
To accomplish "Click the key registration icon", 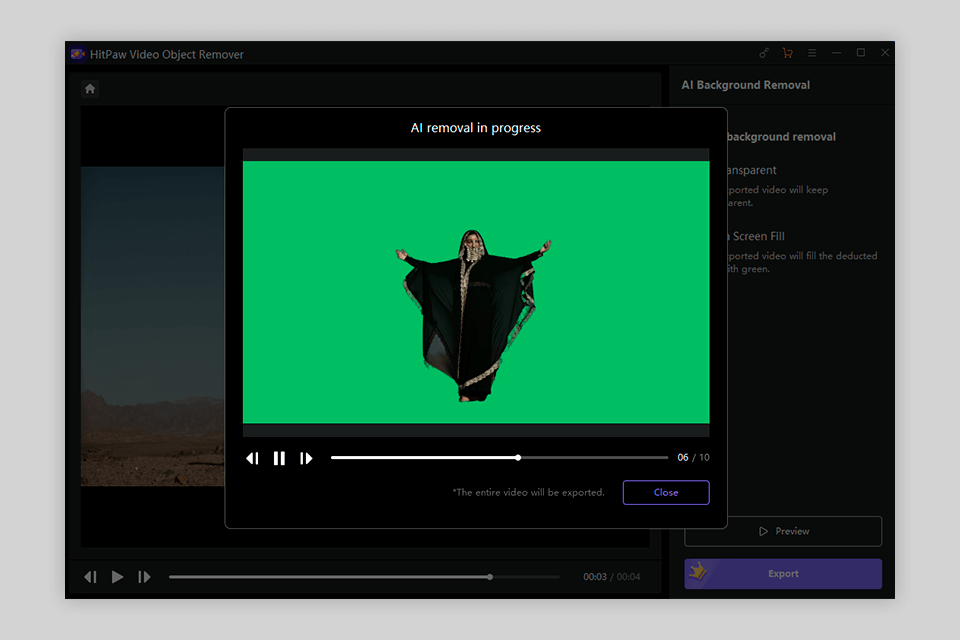I will pyautogui.click(x=764, y=53).
